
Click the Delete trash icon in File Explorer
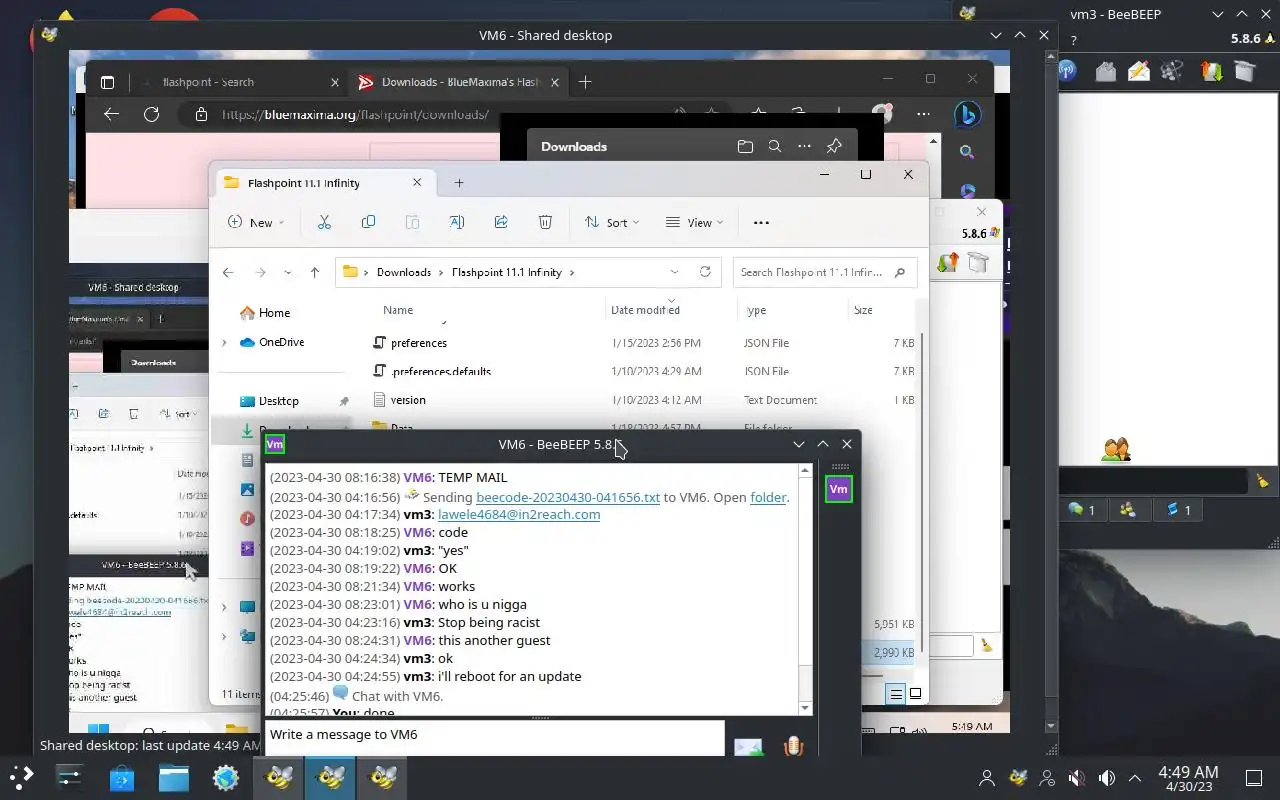(545, 222)
